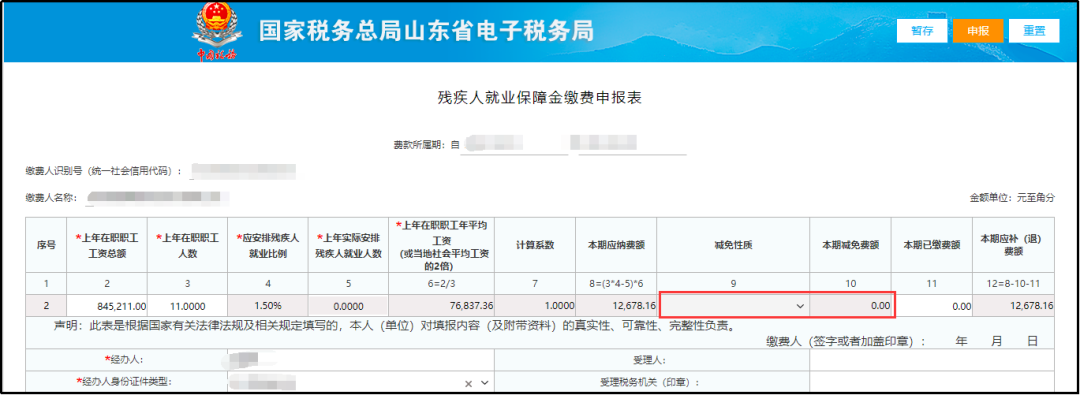
Task: Click the 应安排残疾人就业比例 value 1.50%
Action: pos(268,305)
